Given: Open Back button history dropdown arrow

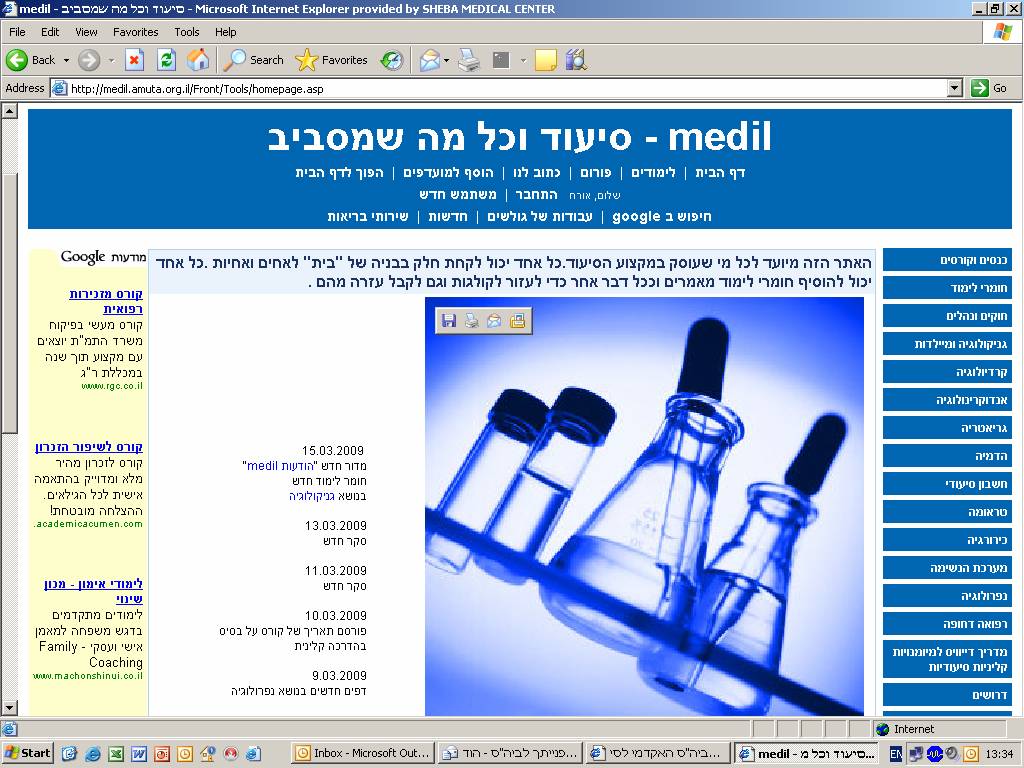Looking at the screenshot, I should coord(66,60).
